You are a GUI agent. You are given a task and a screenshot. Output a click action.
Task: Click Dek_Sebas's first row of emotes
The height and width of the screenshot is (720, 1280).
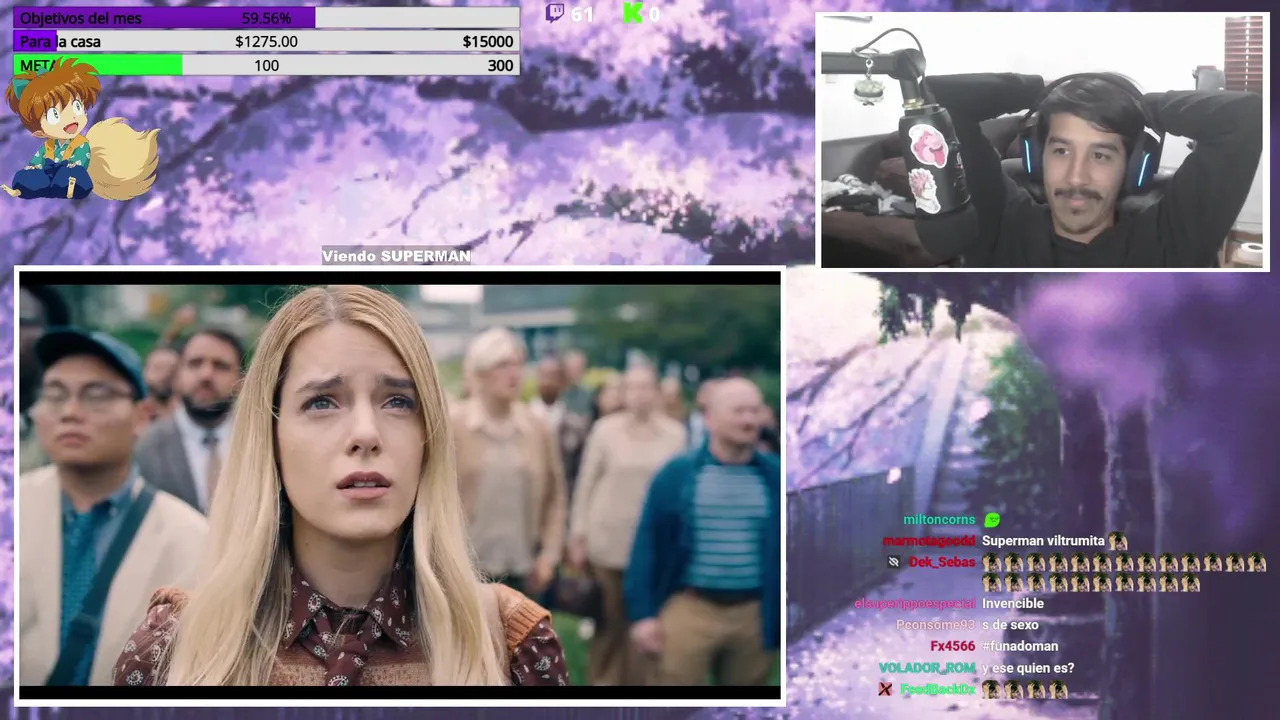pyautogui.click(x=1124, y=563)
